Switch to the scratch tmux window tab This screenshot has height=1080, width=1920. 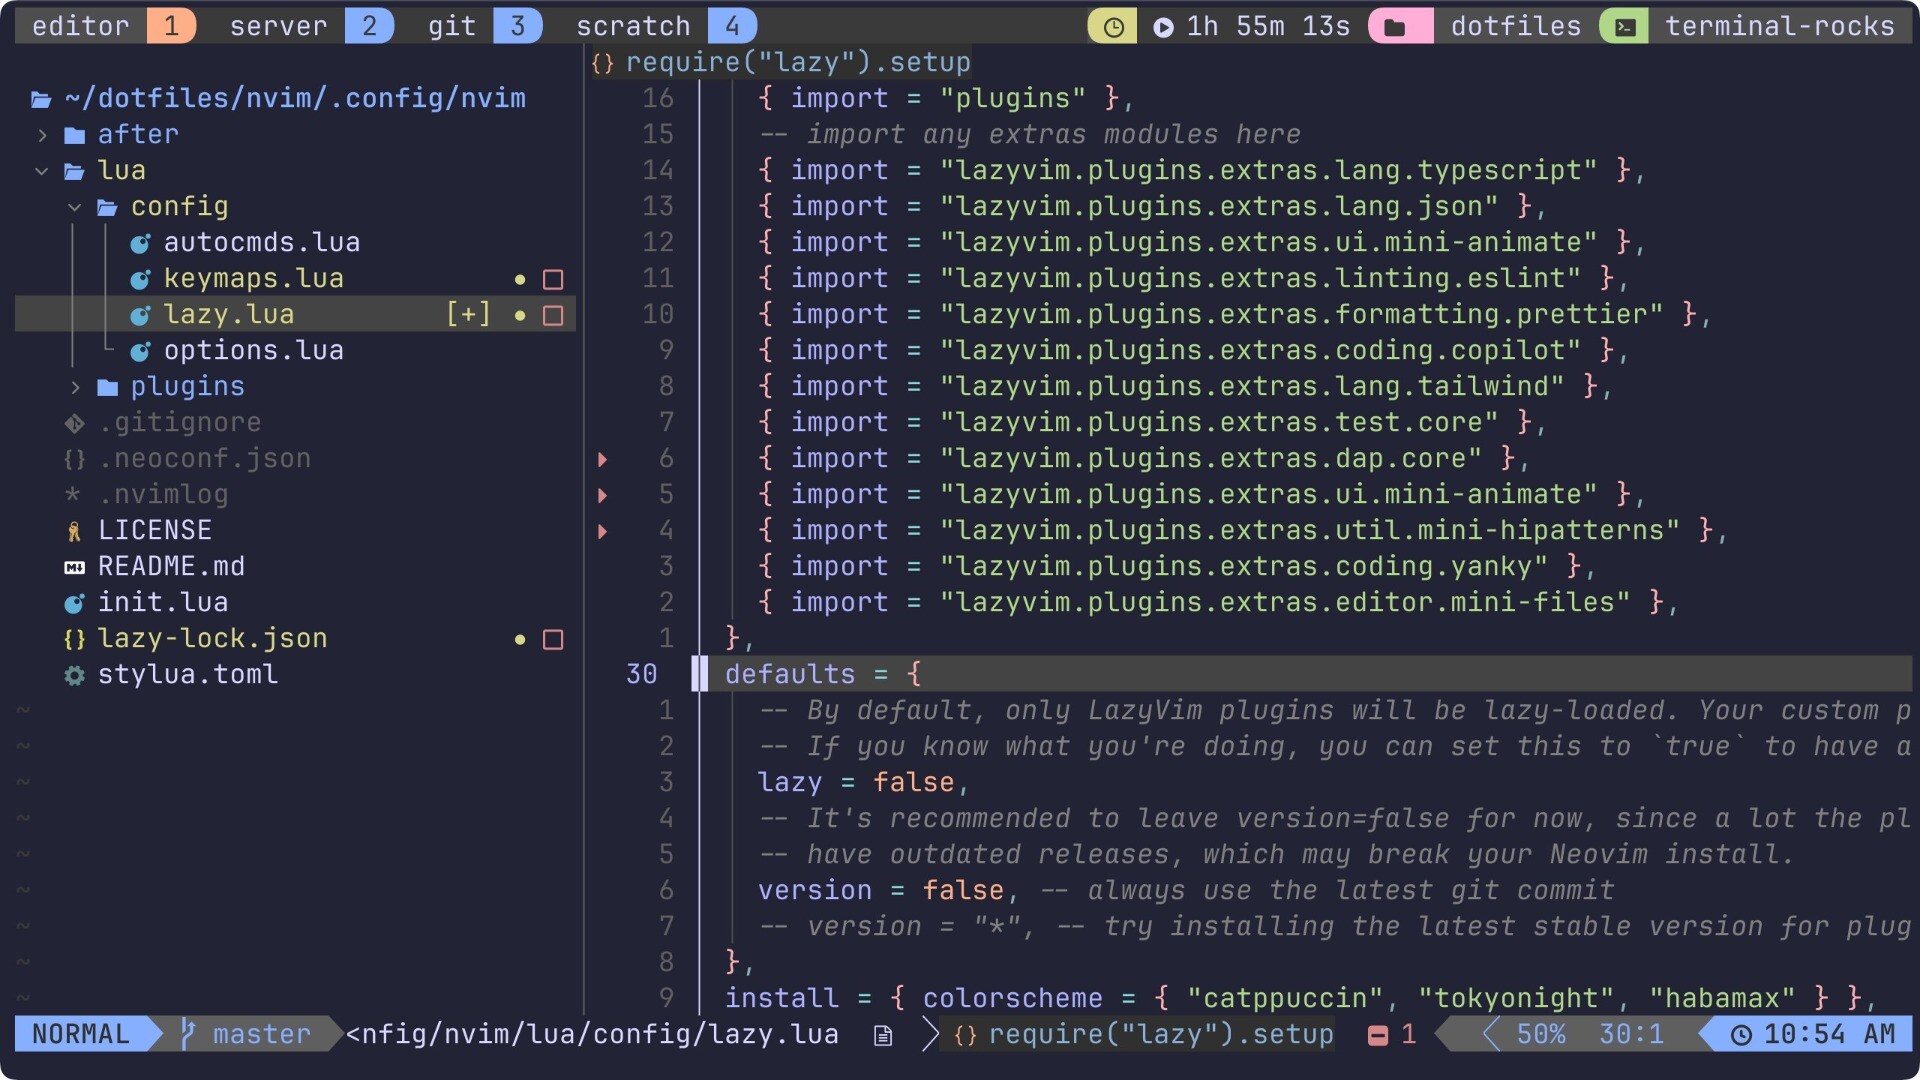point(633,26)
